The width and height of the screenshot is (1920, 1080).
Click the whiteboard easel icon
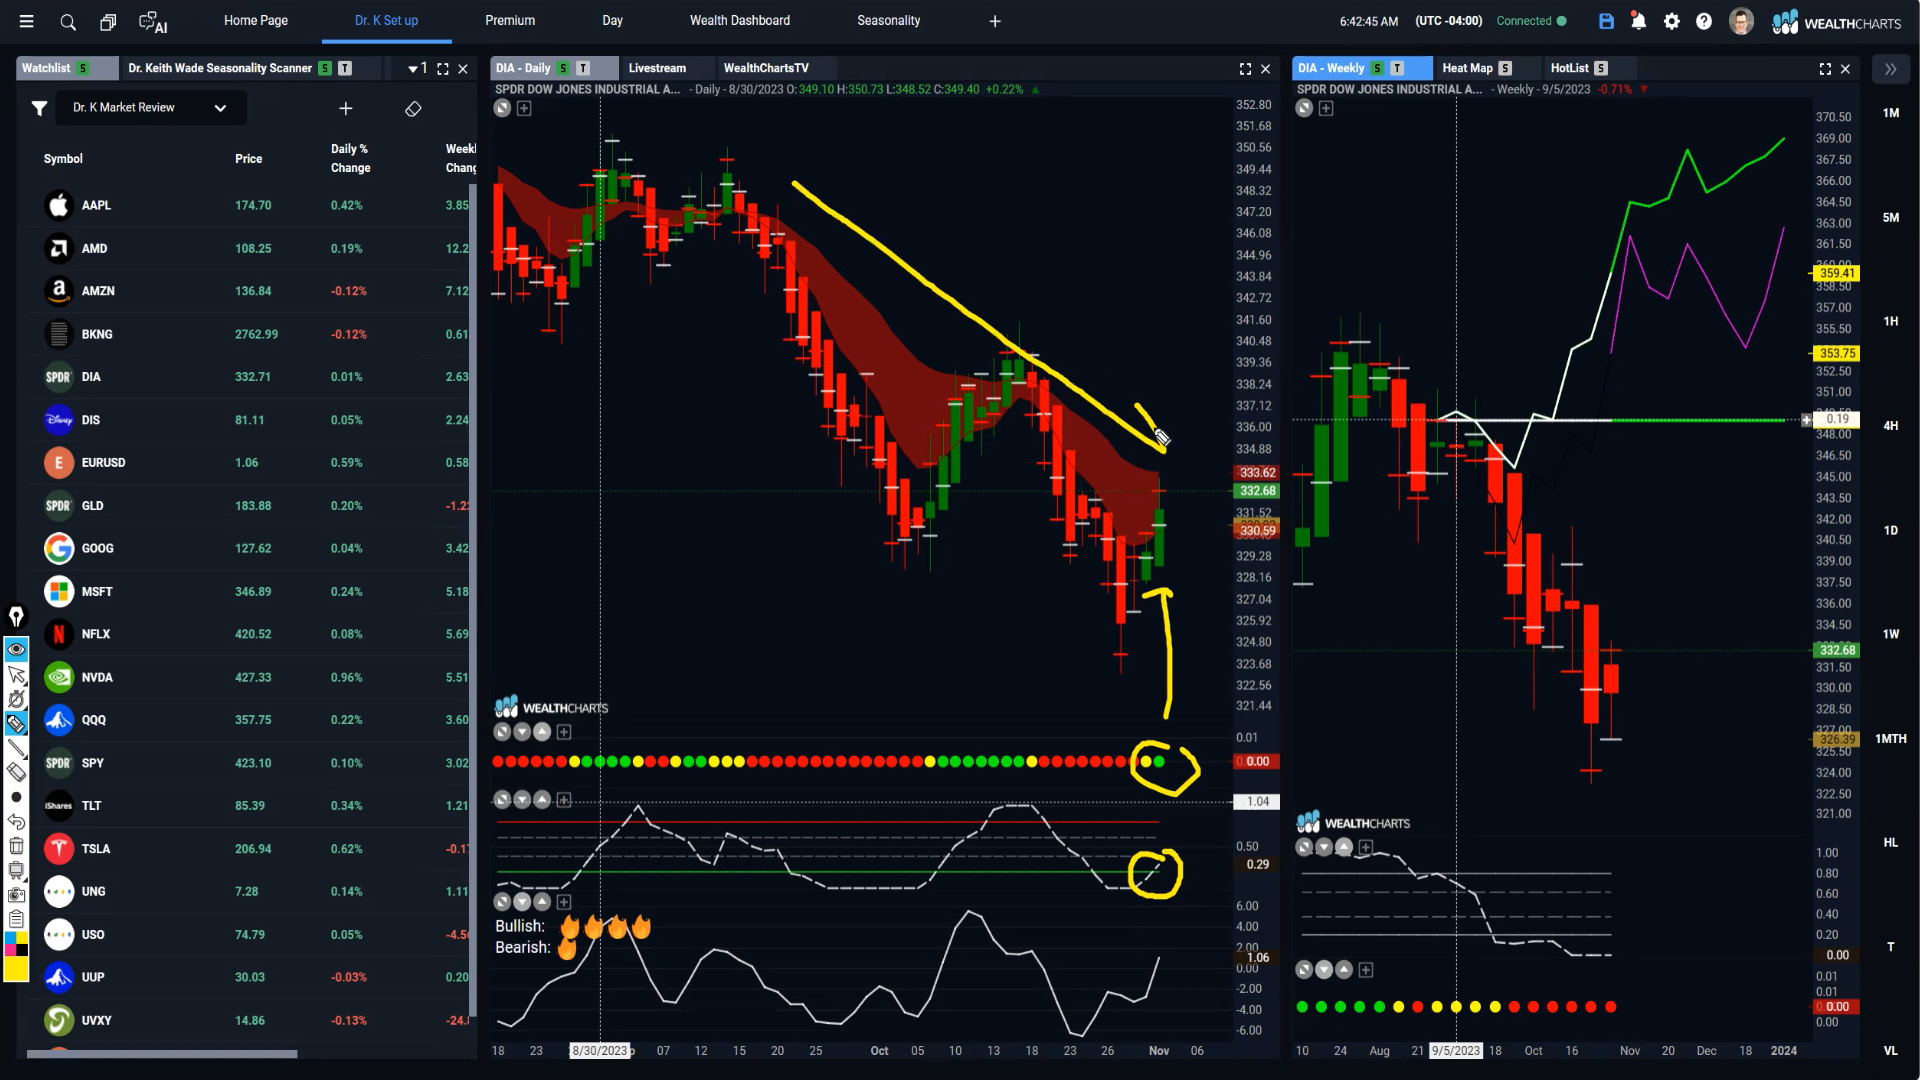tap(16, 870)
